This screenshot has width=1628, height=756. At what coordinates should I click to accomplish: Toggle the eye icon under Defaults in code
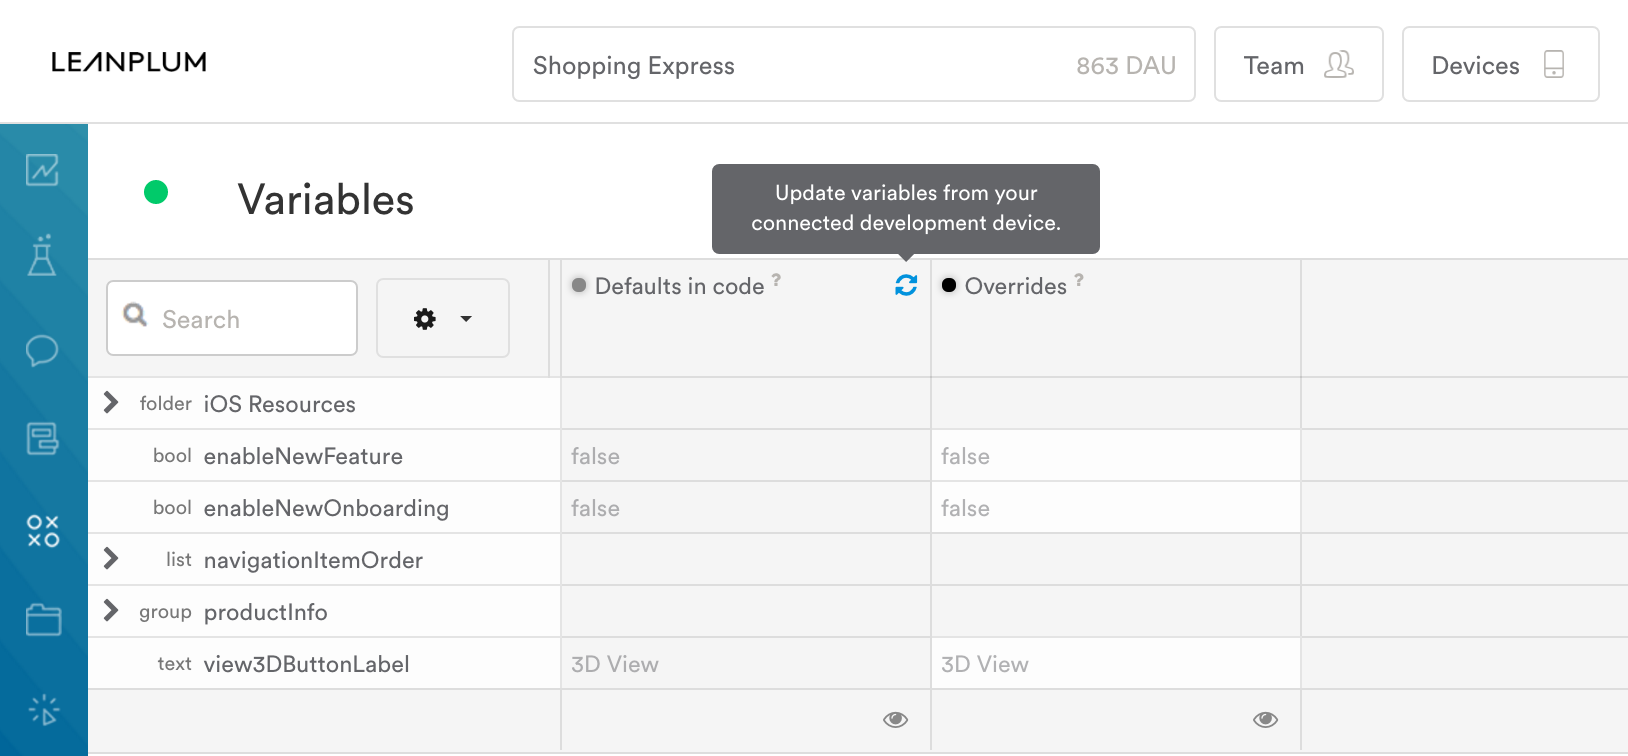(x=896, y=720)
